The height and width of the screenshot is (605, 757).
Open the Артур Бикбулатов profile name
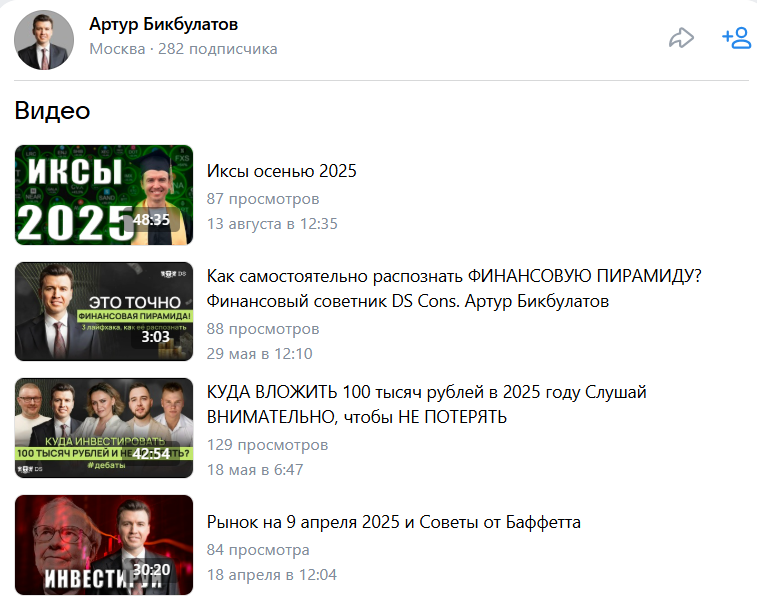pos(164,24)
